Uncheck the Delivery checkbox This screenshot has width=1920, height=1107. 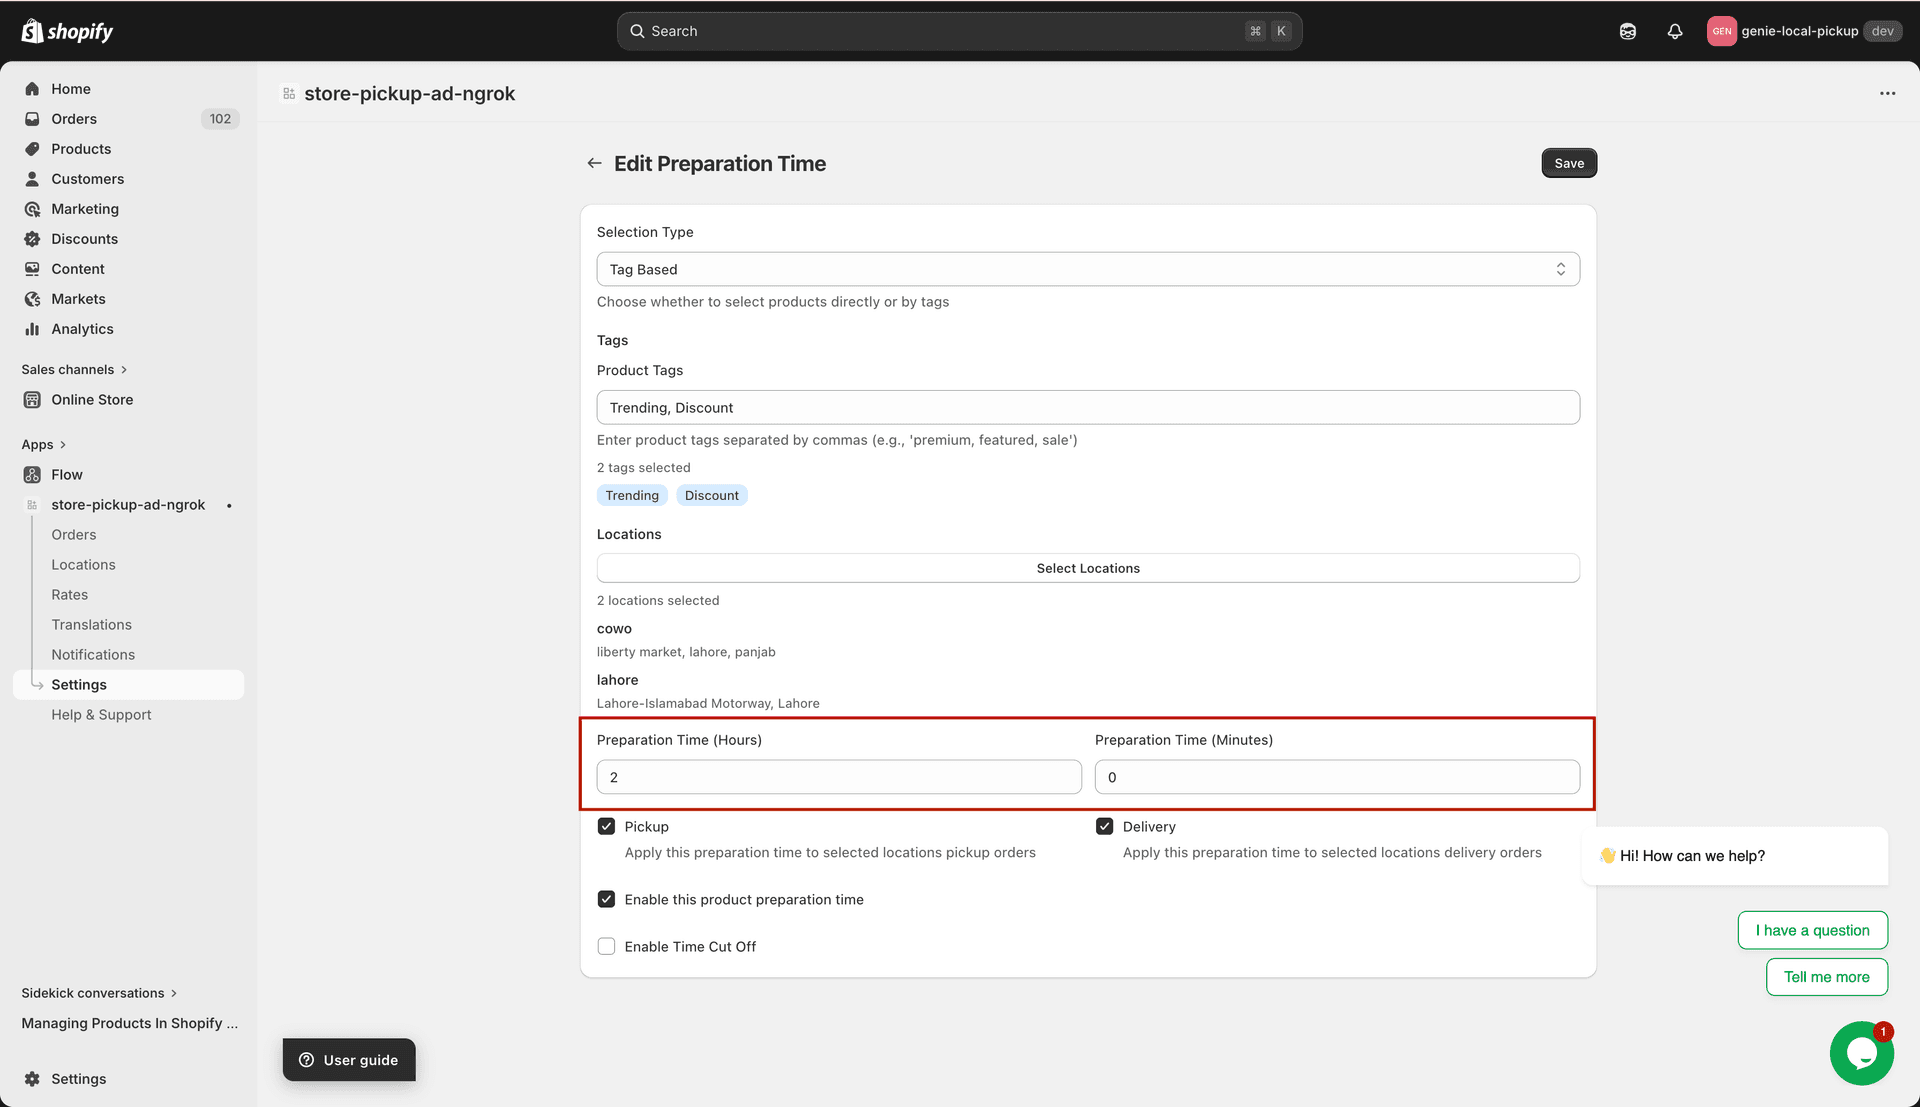click(x=1104, y=826)
